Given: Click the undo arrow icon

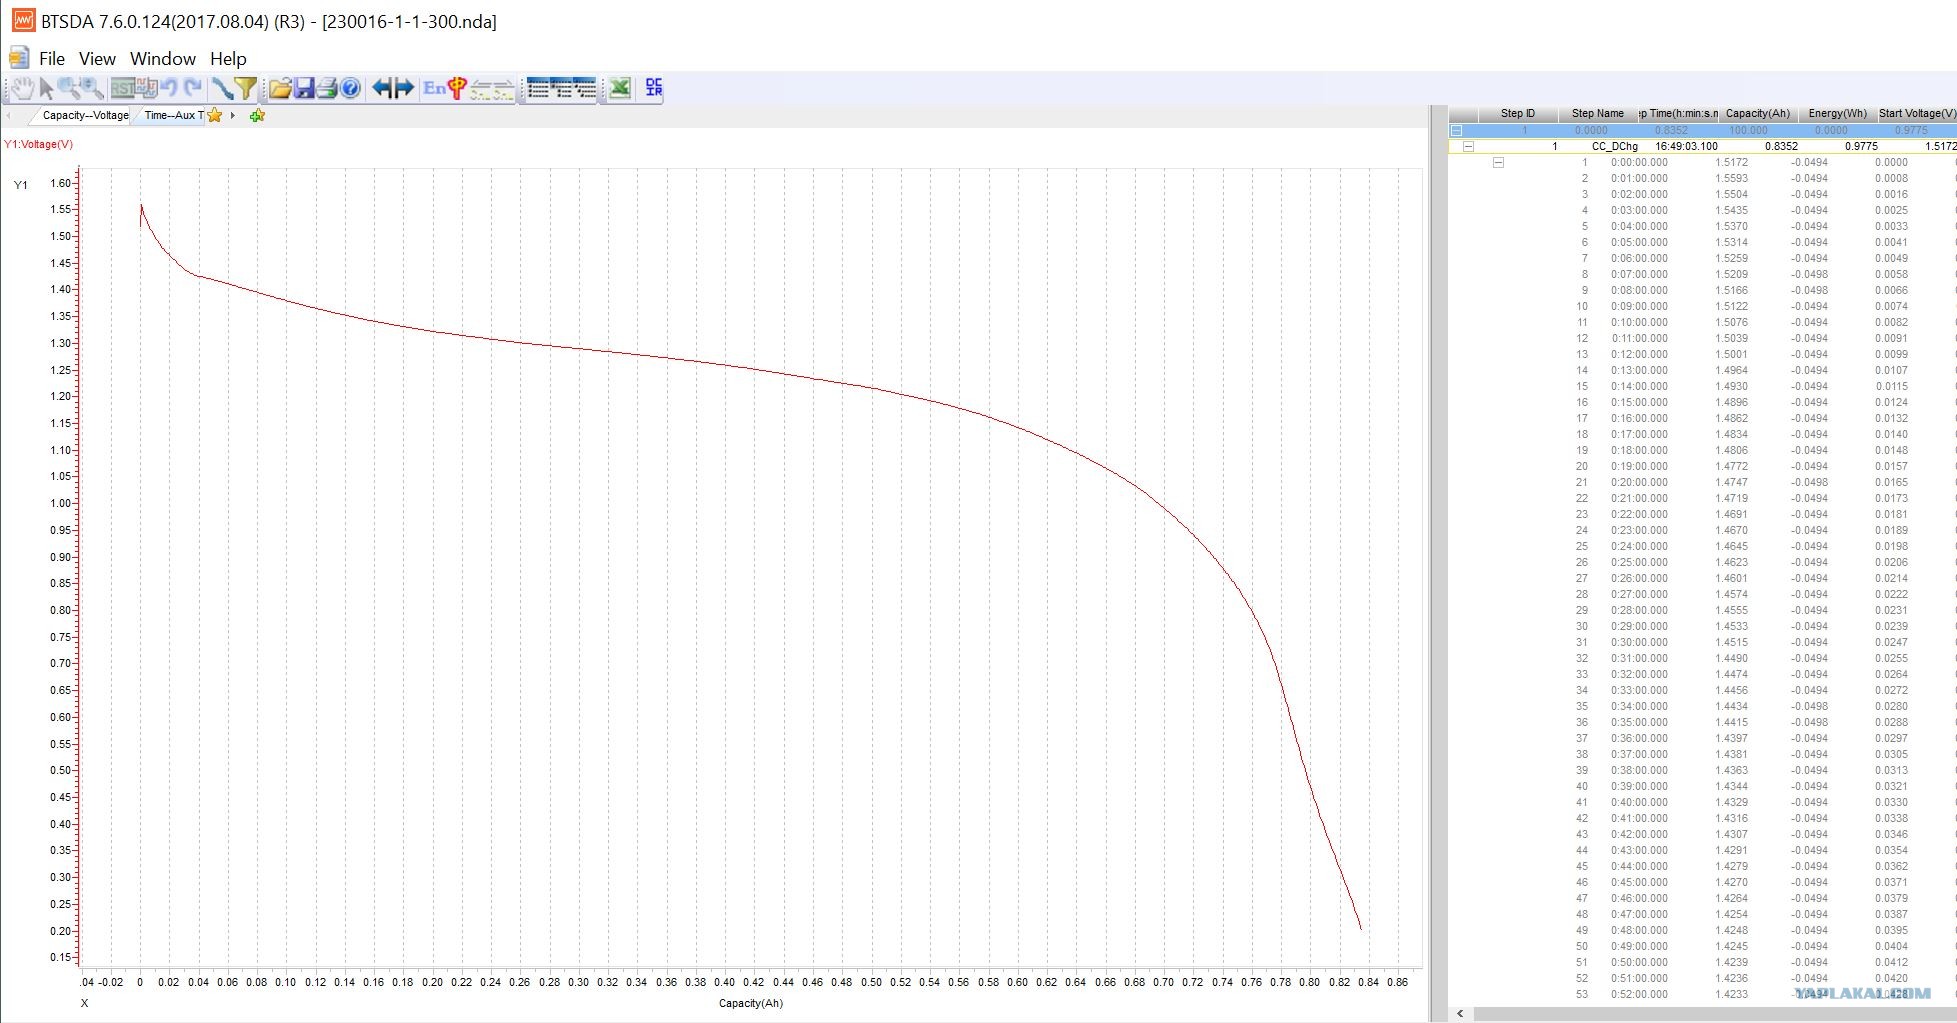Looking at the screenshot, I should coord(170,88).
